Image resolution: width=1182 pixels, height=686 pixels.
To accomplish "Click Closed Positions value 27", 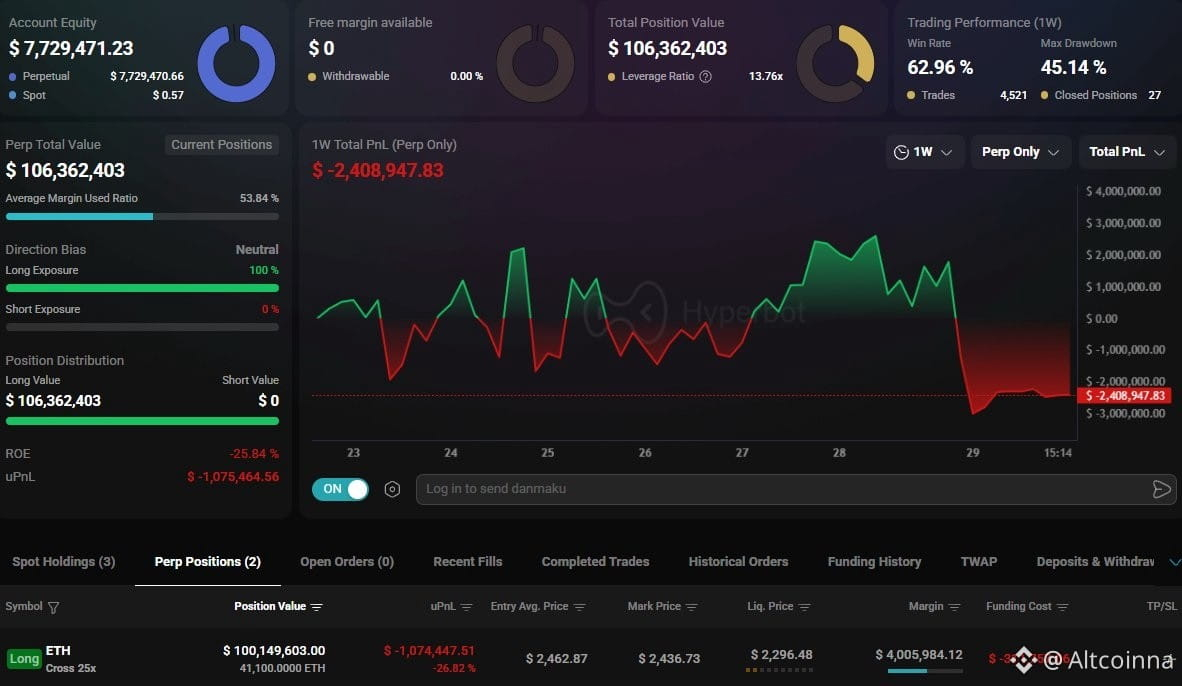I will coord(1154,95).
